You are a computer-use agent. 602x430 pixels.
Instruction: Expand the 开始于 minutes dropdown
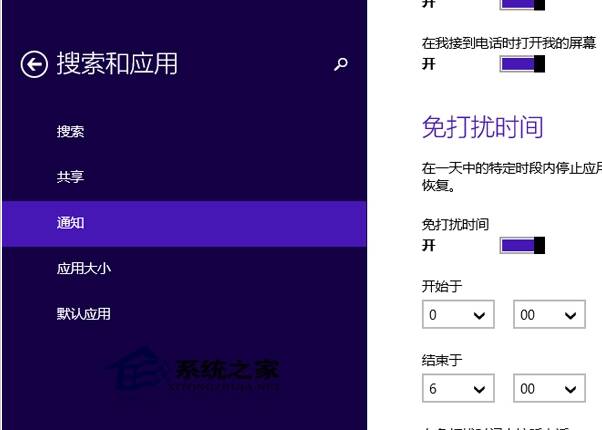549,314
